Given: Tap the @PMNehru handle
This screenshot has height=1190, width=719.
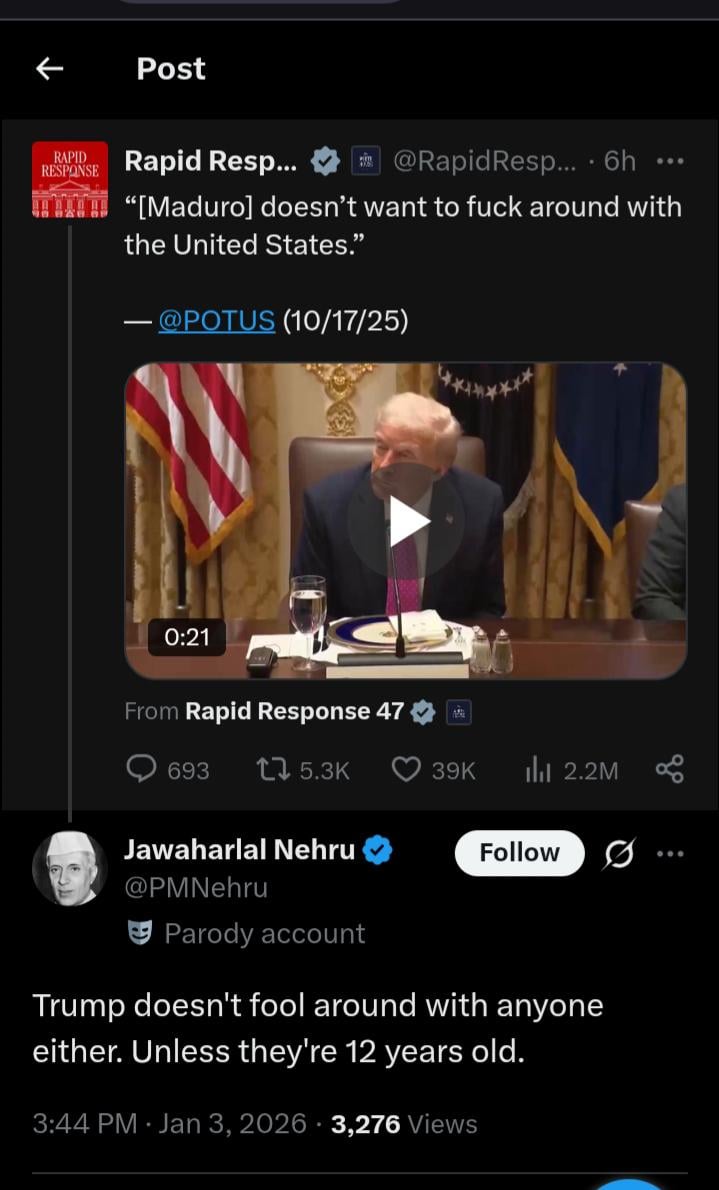Looking at the screenshot, I should 196,888.
